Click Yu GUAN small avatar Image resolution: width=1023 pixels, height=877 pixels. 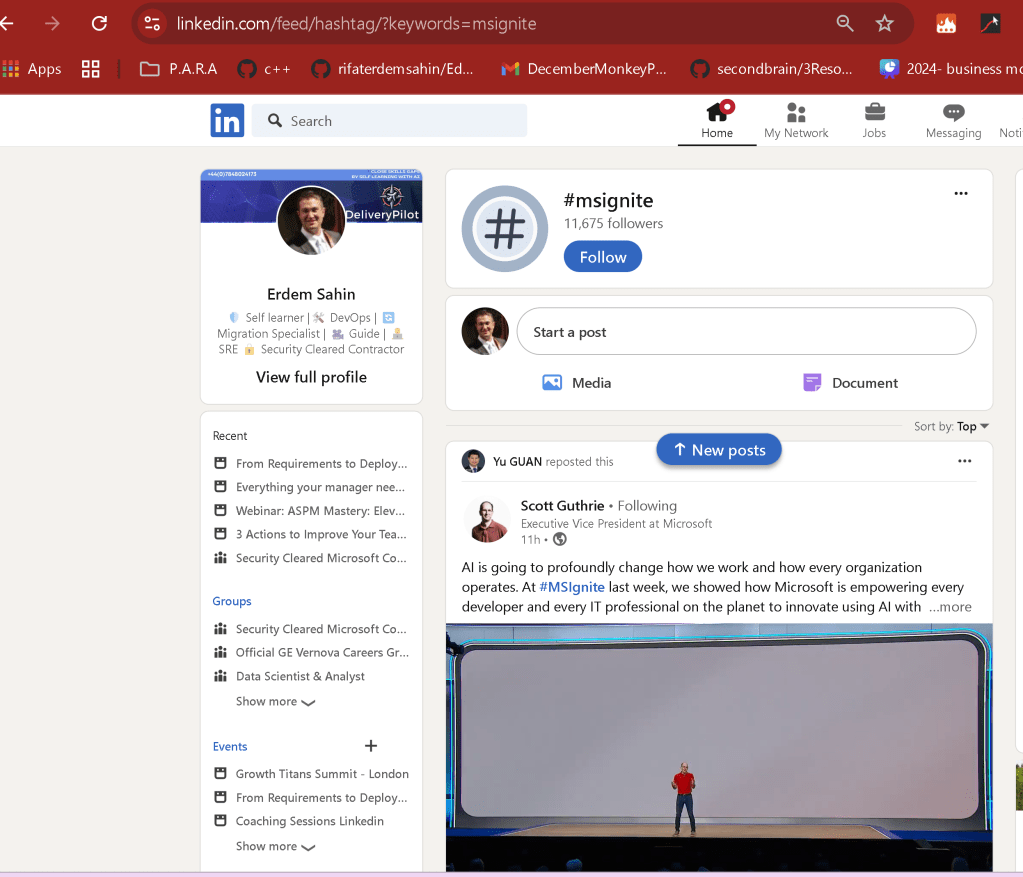[x=473, y=461]
